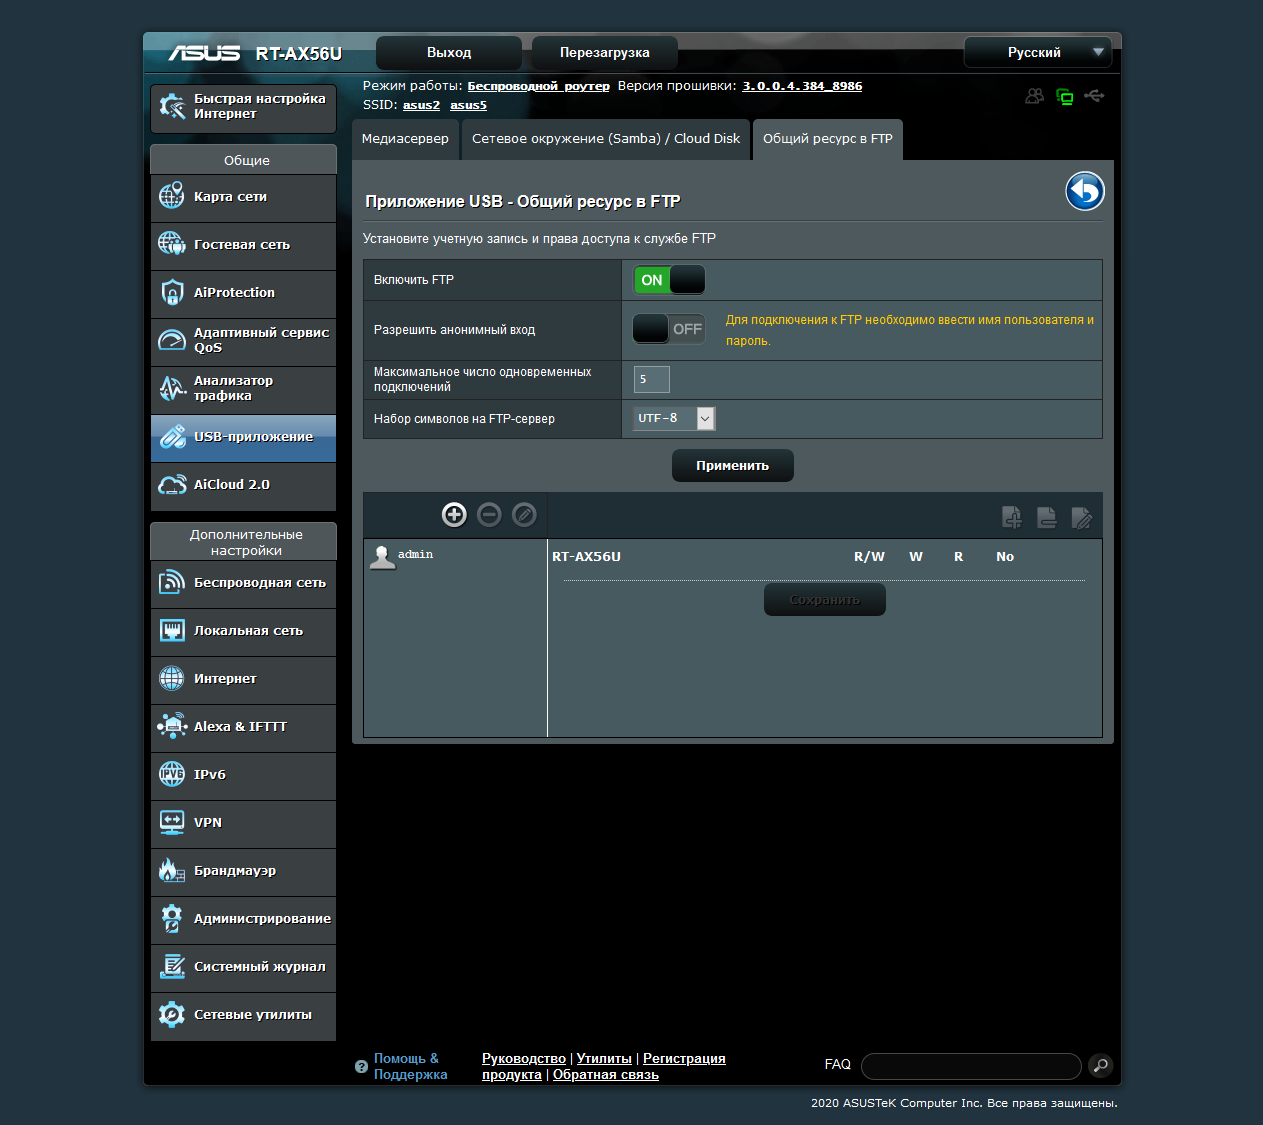
Task: Open Интернет WAN settings
Action: click(243, 679)
